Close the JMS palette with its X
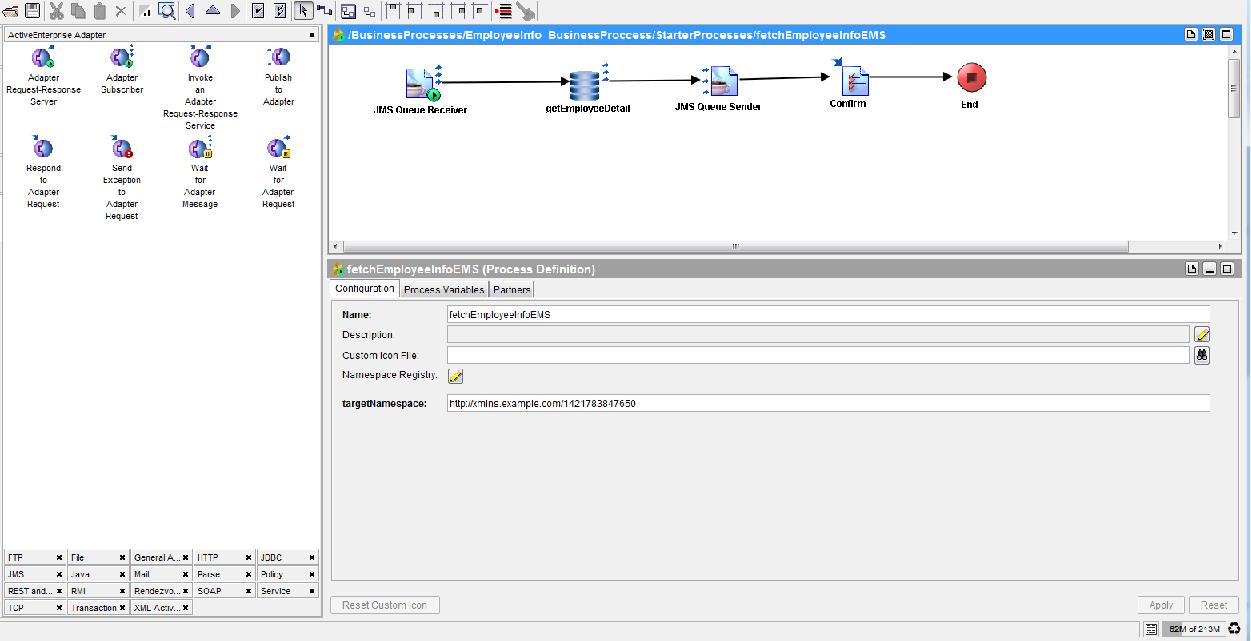This screenshot has width=1251, height=641. pyautogui.click(x=59, y=575)
